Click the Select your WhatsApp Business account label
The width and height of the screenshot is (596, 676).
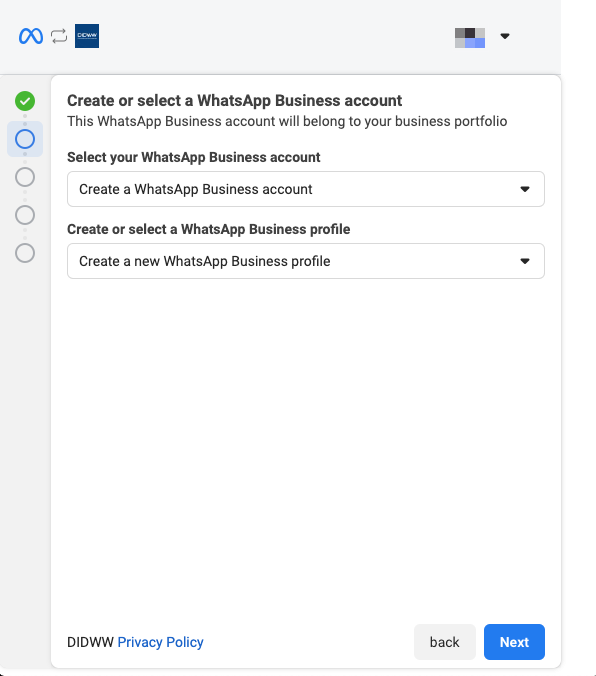(x=194, y=158)
